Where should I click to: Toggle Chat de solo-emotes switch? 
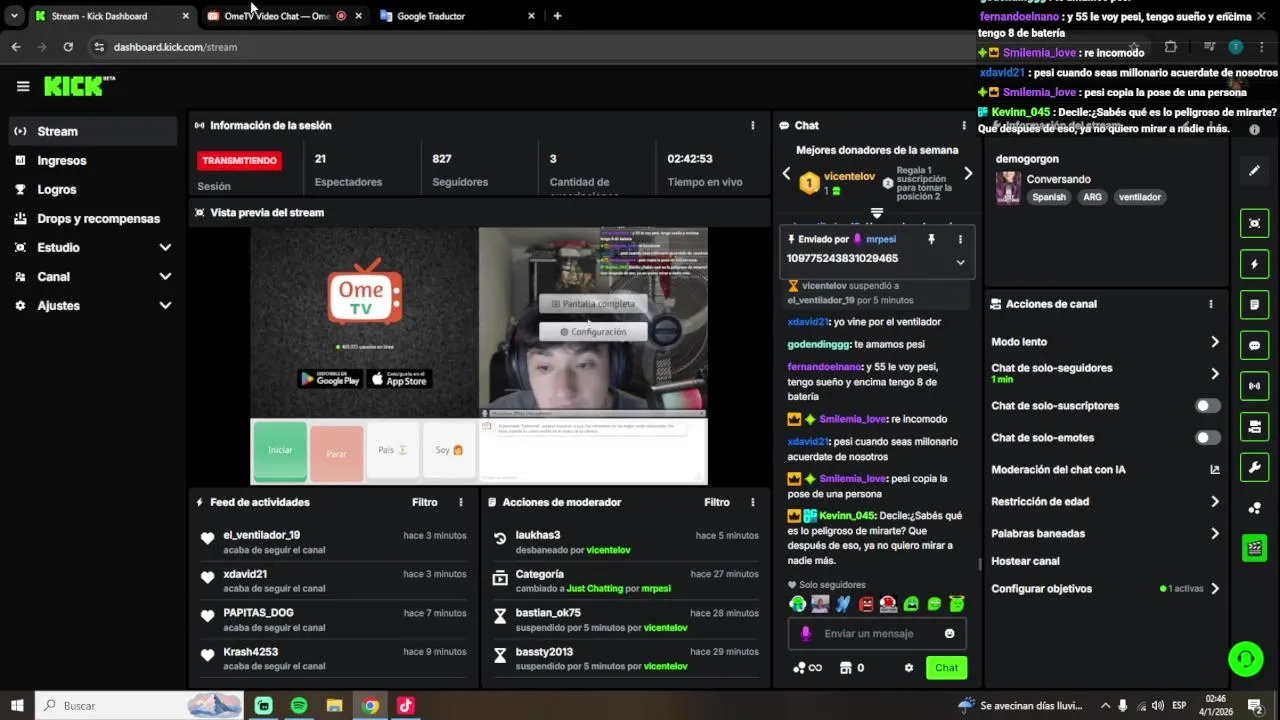(x=1208, y=438)
